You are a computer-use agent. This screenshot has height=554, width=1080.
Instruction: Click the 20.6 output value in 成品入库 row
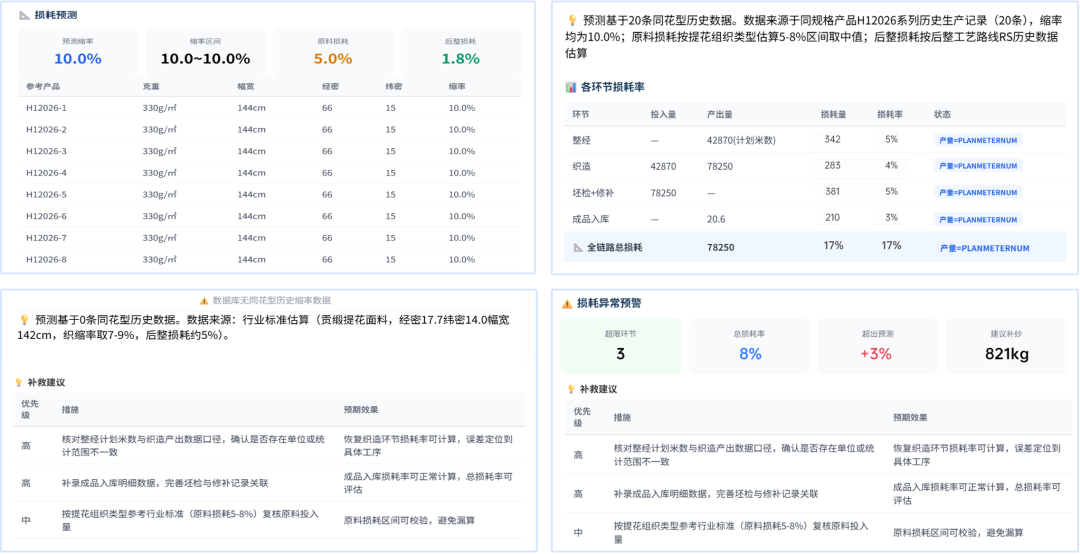coord(716,220)
